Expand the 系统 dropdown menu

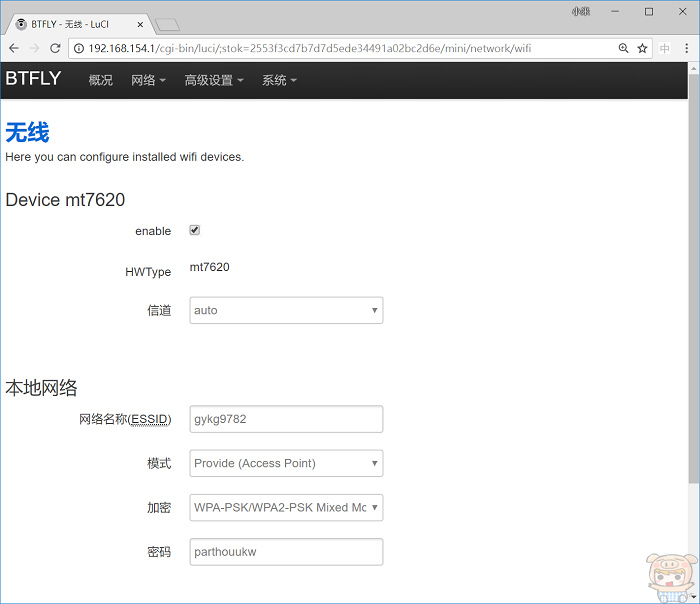(279, 80)
